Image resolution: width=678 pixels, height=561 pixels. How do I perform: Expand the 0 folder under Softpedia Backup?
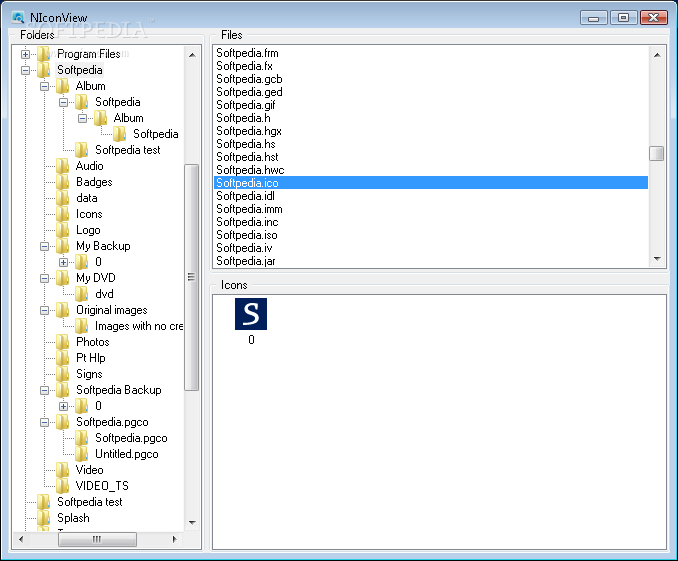point(63,407)
